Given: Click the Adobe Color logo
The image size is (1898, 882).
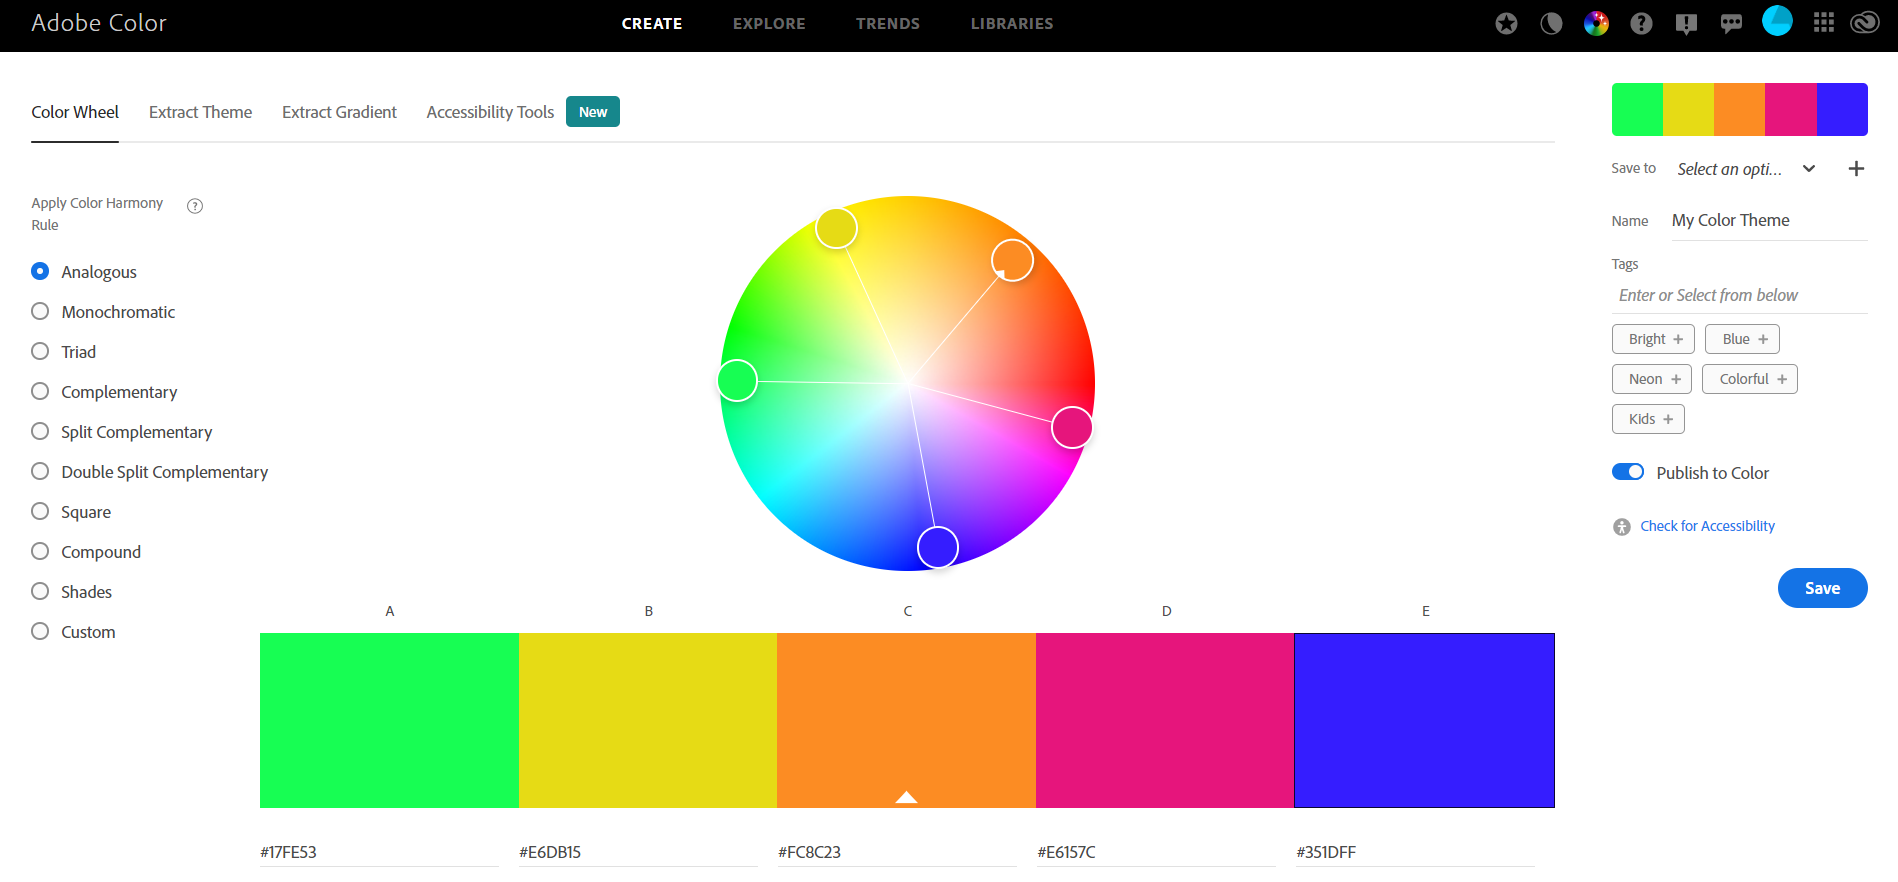Looking at the screenshot, I should click(99, 23).
